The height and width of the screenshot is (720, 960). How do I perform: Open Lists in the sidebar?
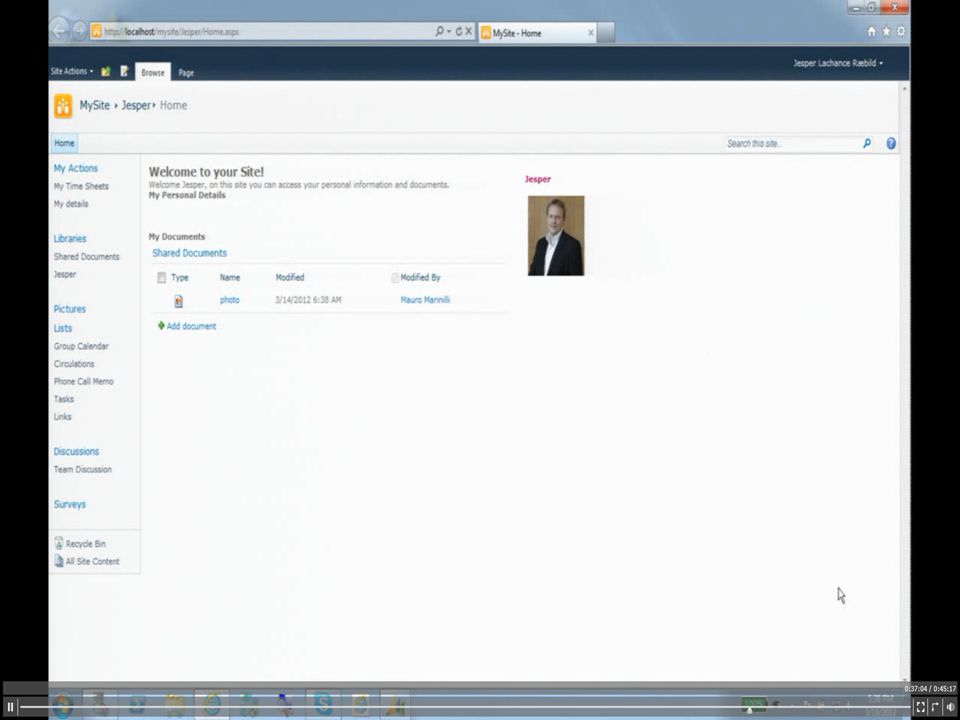(x=62, y=328)
